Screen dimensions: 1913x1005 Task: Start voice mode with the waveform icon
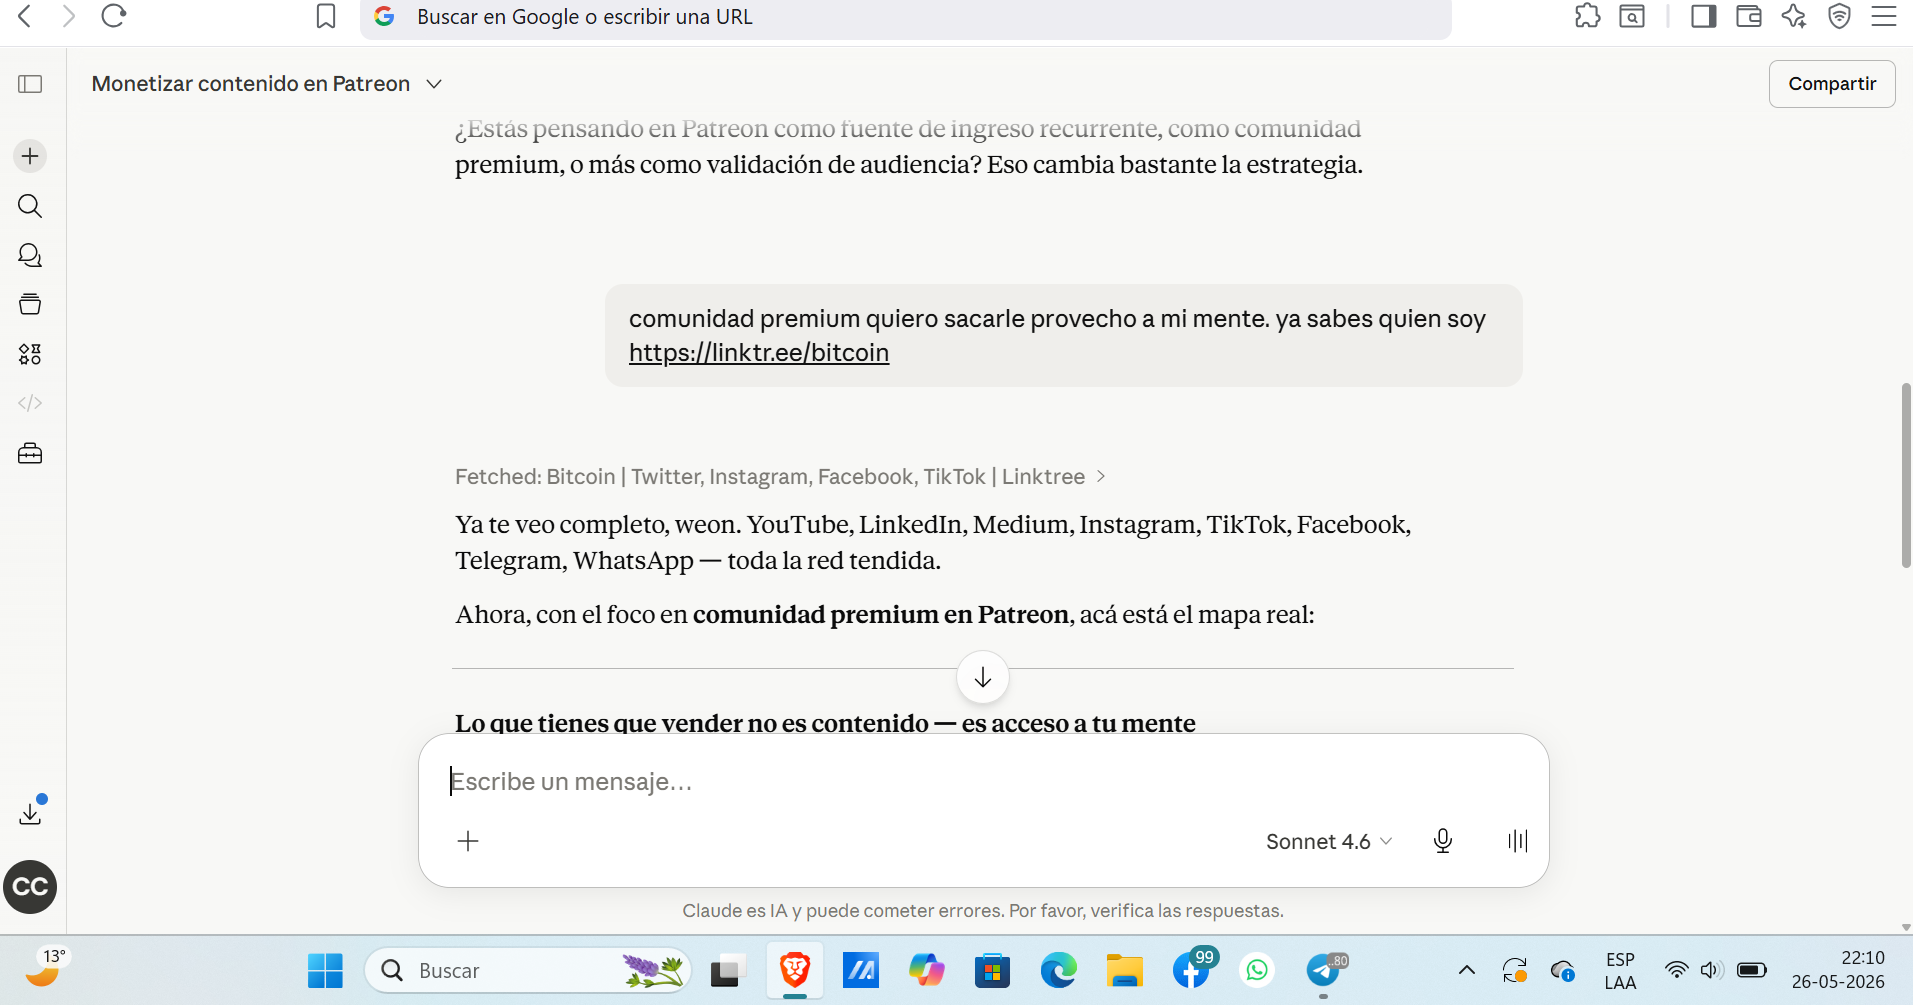click(1518, 841)
